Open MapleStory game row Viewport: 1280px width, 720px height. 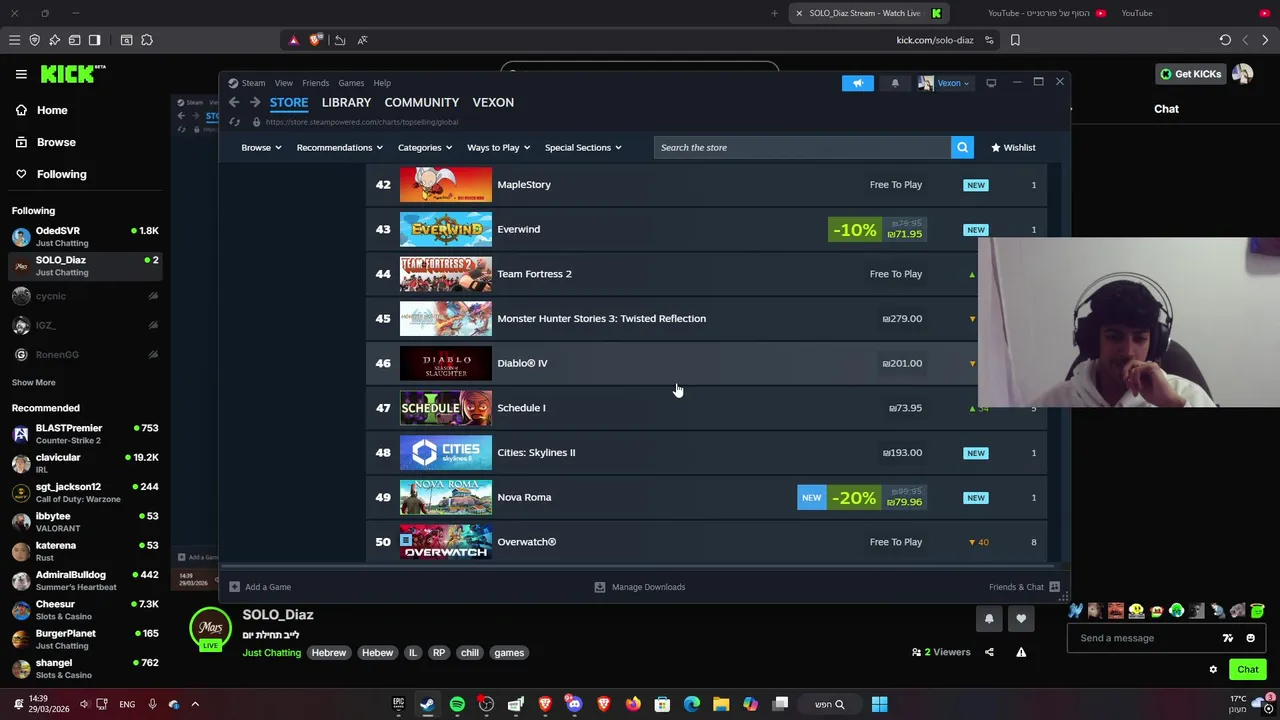click(x=706, y=184)
